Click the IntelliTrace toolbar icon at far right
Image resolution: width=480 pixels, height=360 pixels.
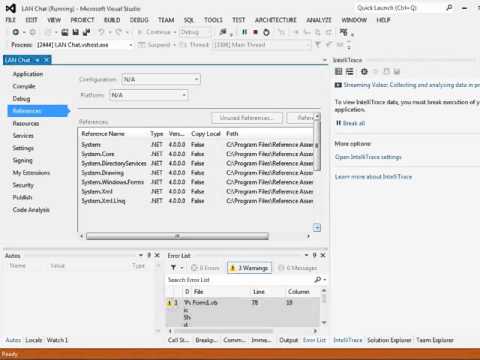343,32
